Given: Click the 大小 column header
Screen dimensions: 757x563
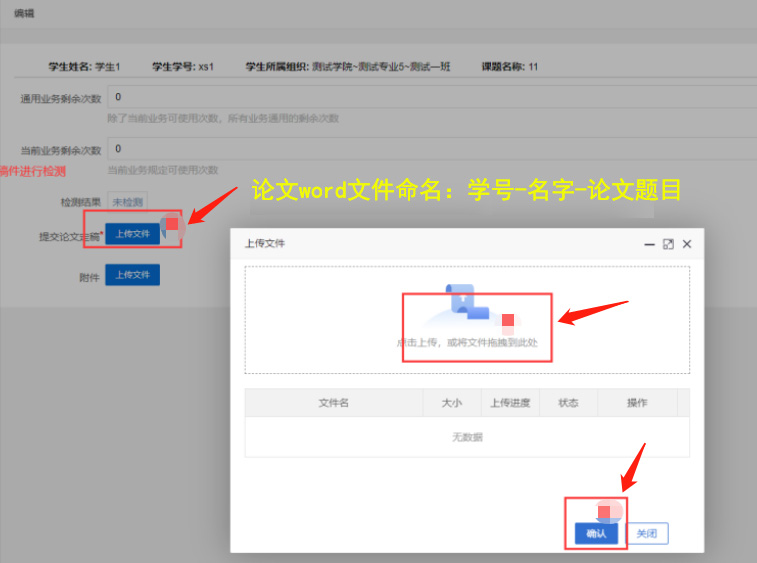Looking at the screenshot, I should [x=452, y=403].
